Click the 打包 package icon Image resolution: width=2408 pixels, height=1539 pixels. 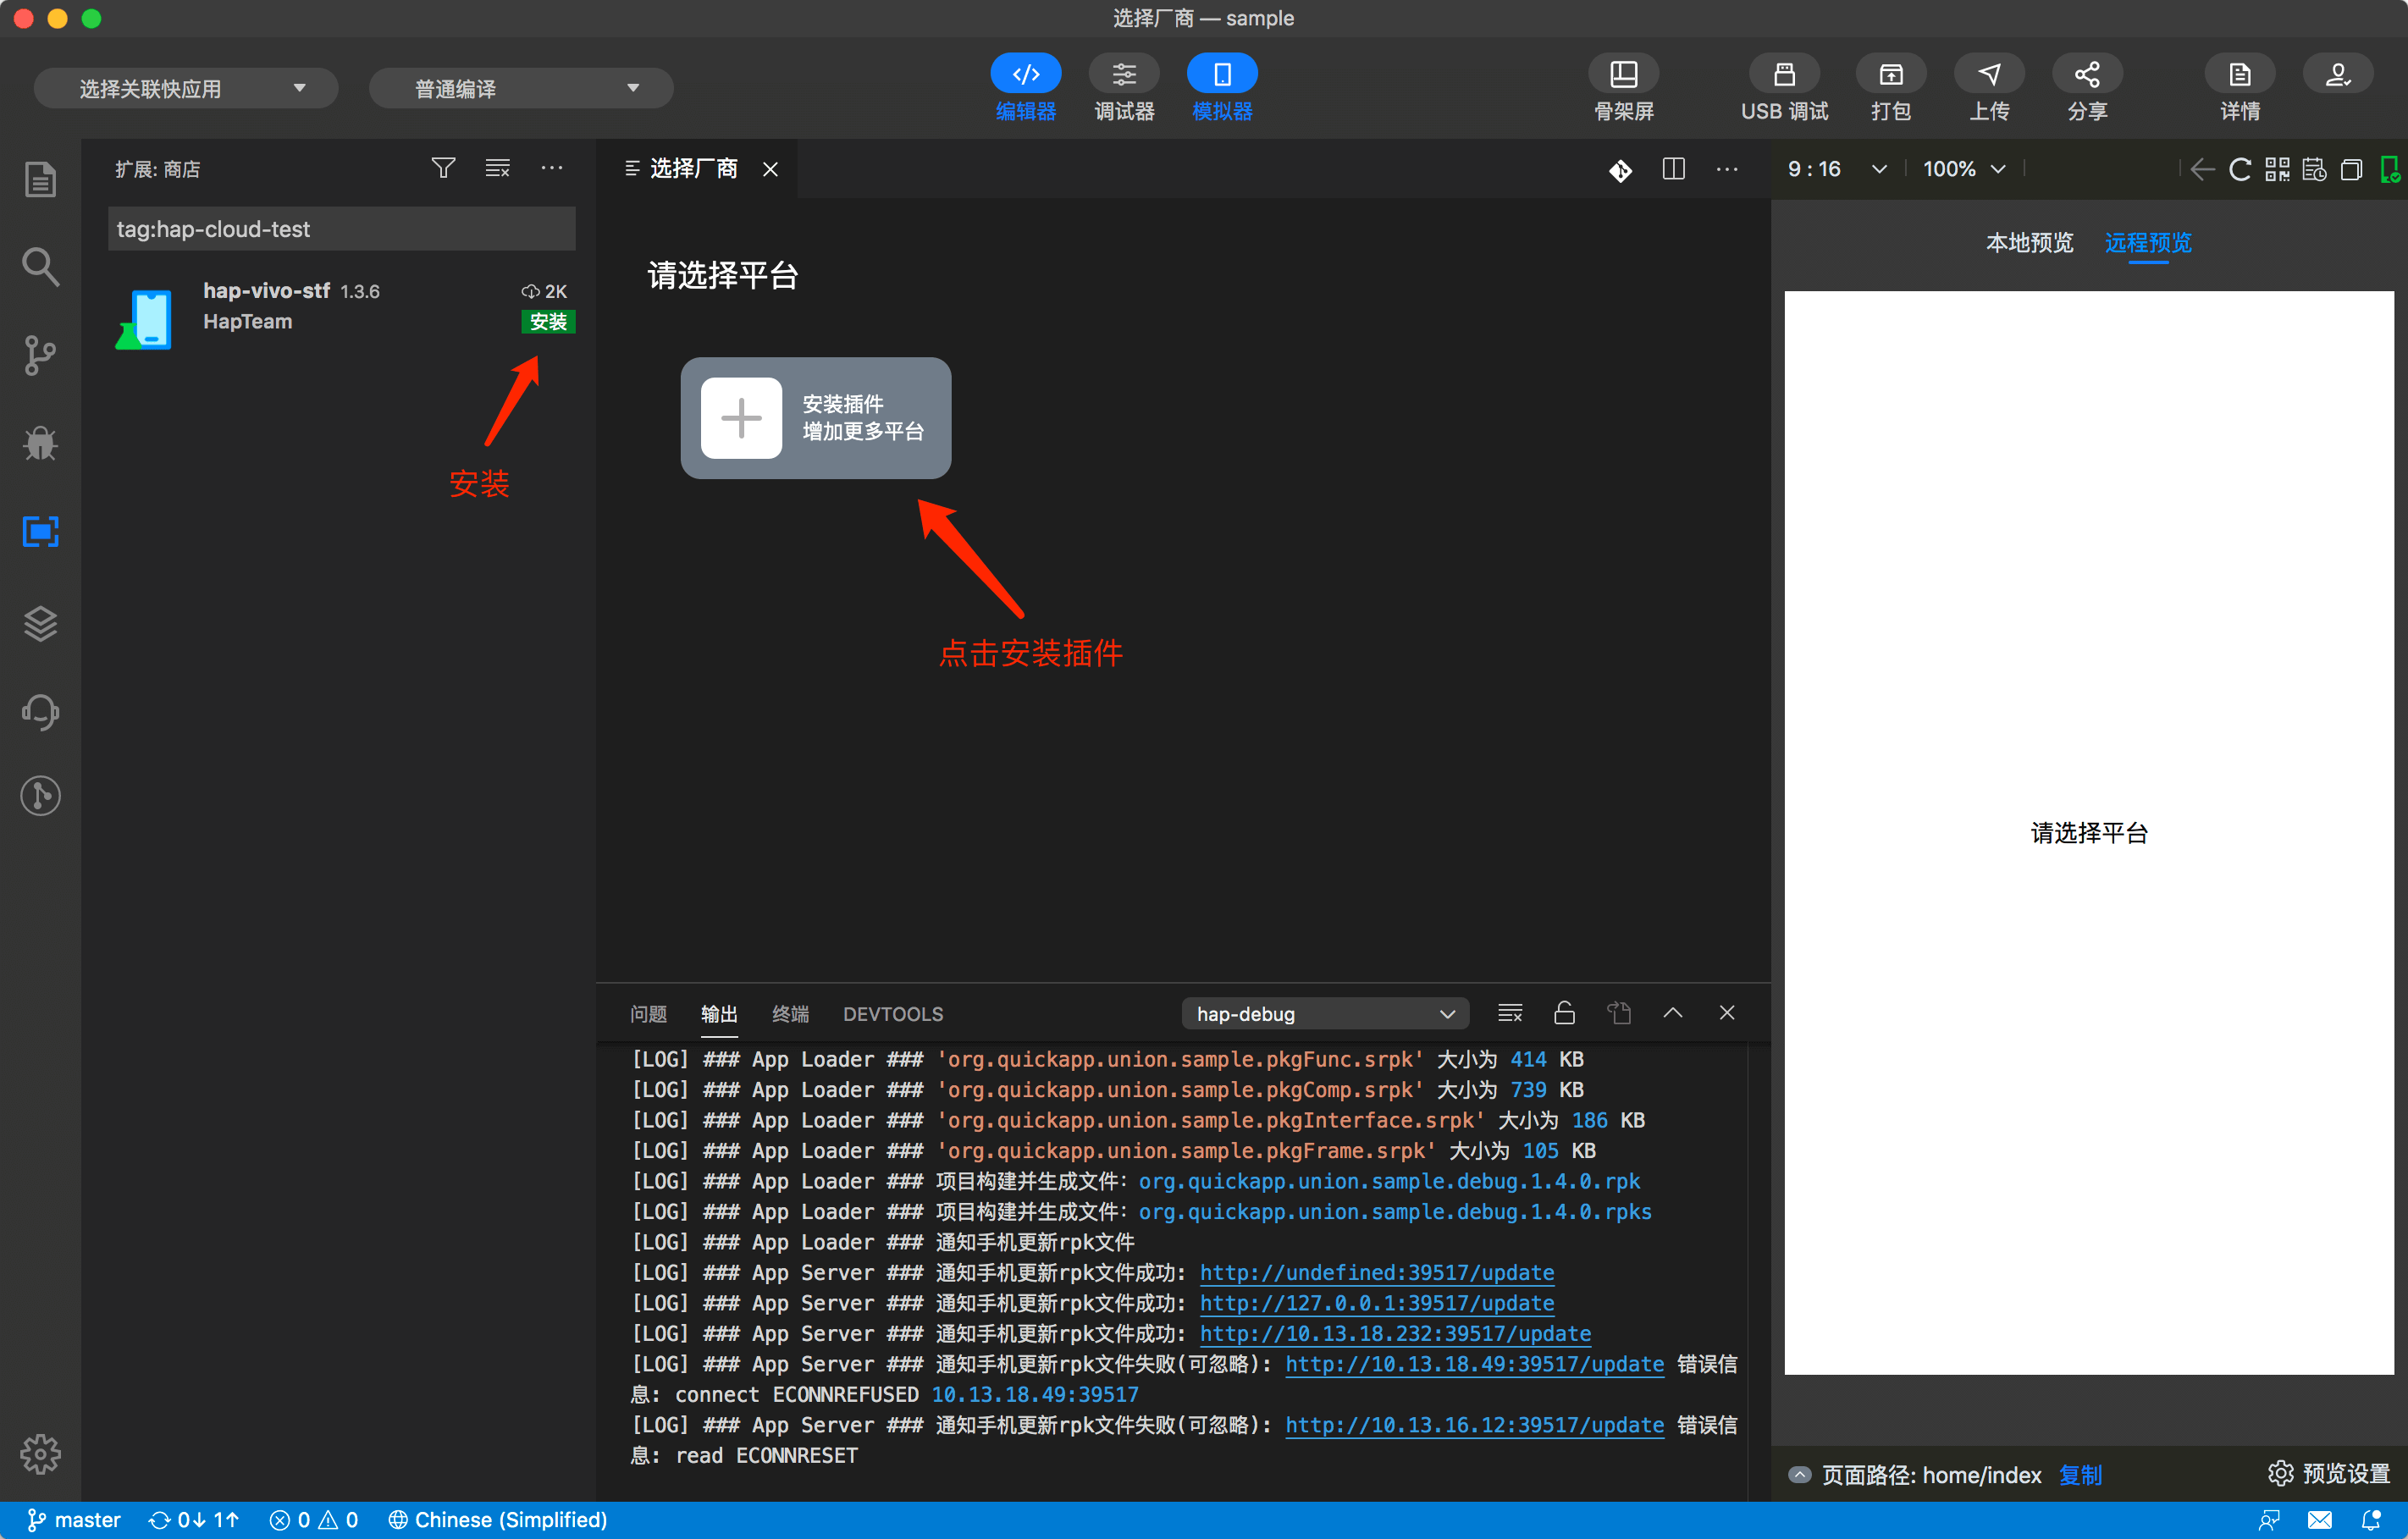(1890, 75)
